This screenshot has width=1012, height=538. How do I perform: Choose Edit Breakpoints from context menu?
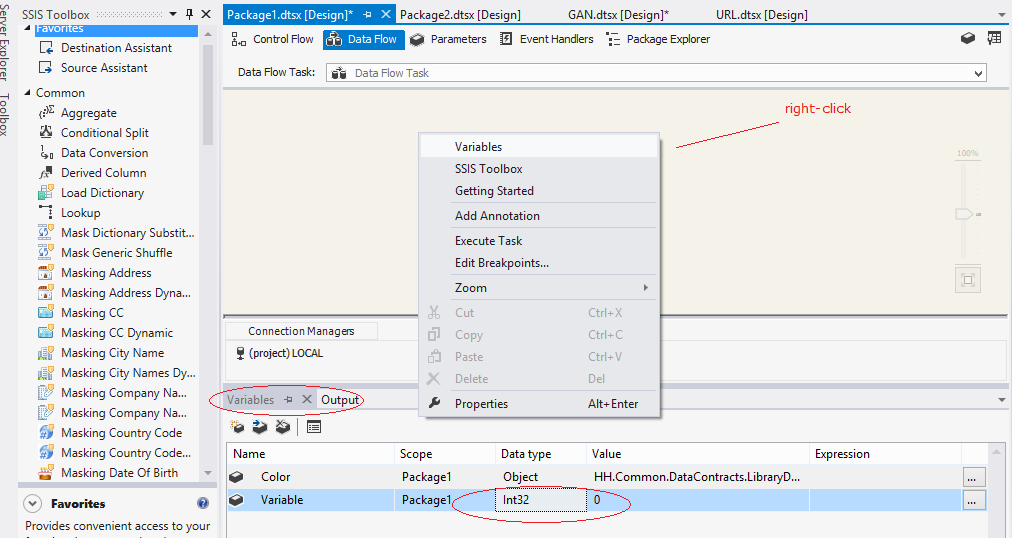(x=539, y=263)
